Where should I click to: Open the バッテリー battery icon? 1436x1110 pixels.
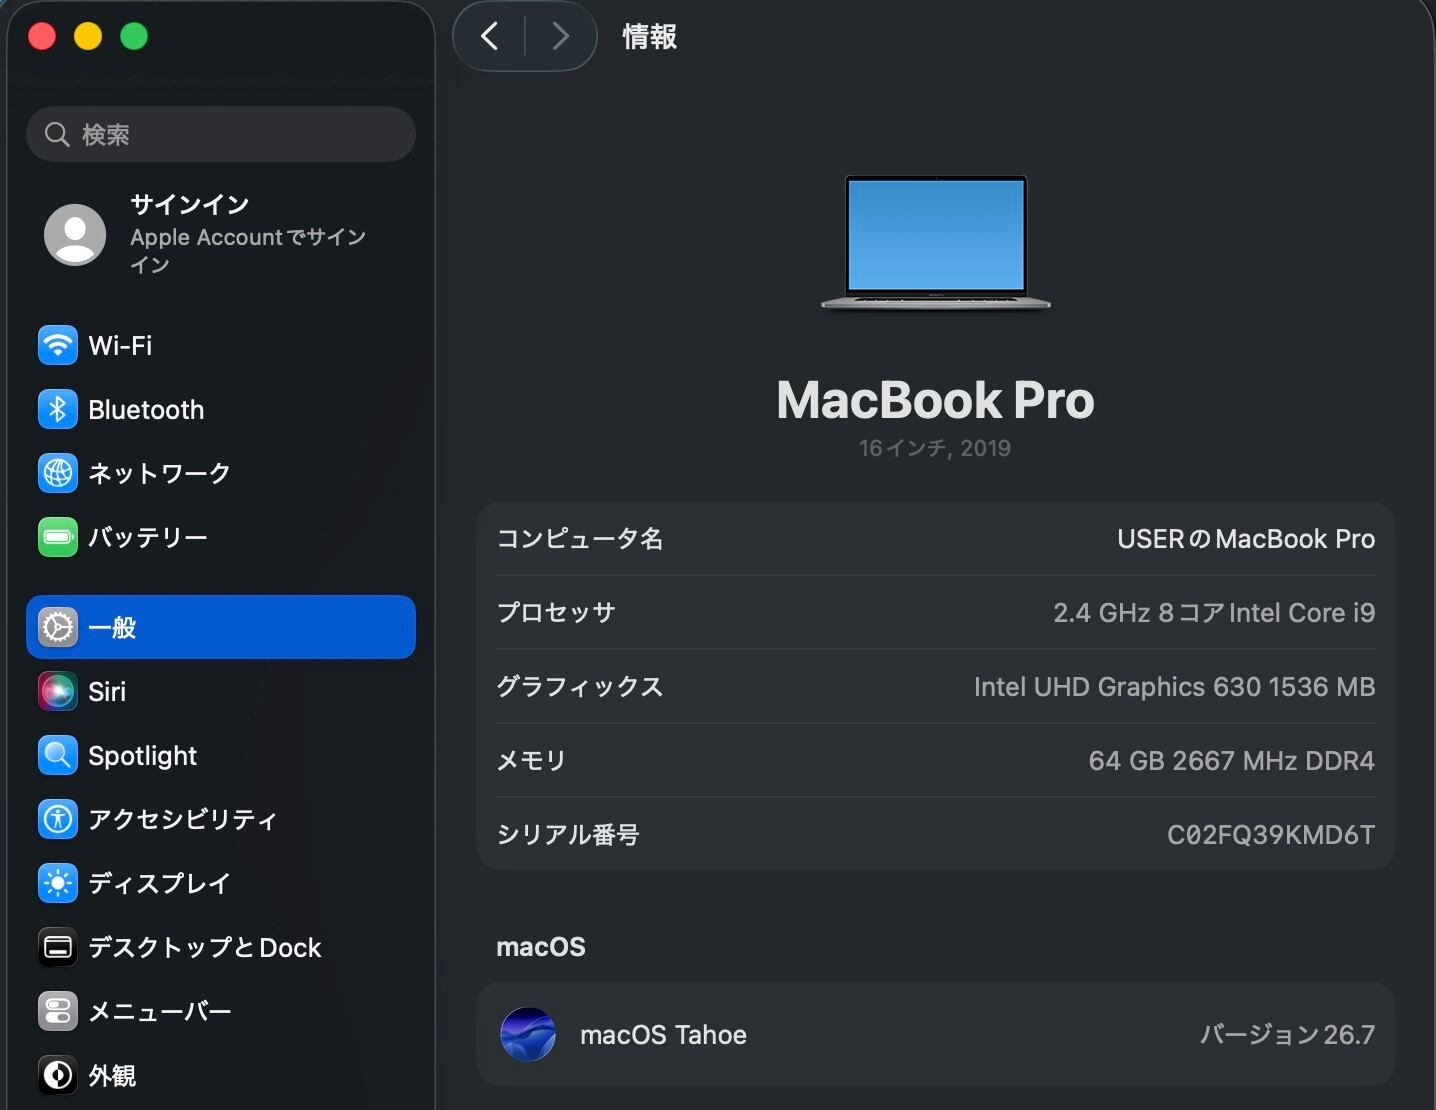tap(58, 537)
